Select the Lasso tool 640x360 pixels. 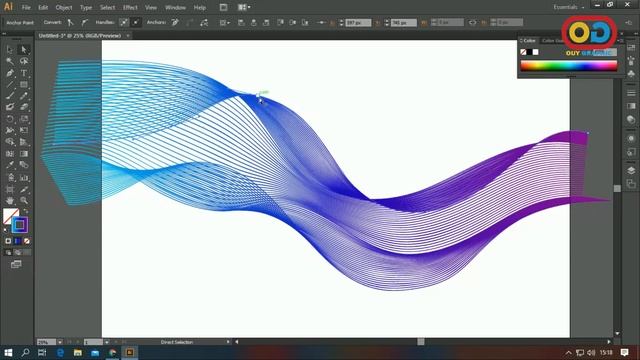coord(24,61)
